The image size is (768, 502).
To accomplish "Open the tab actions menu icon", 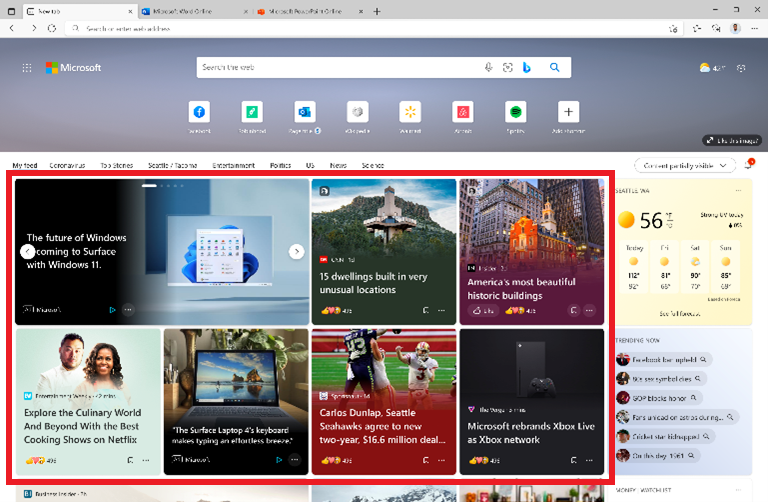I will 12,11.
